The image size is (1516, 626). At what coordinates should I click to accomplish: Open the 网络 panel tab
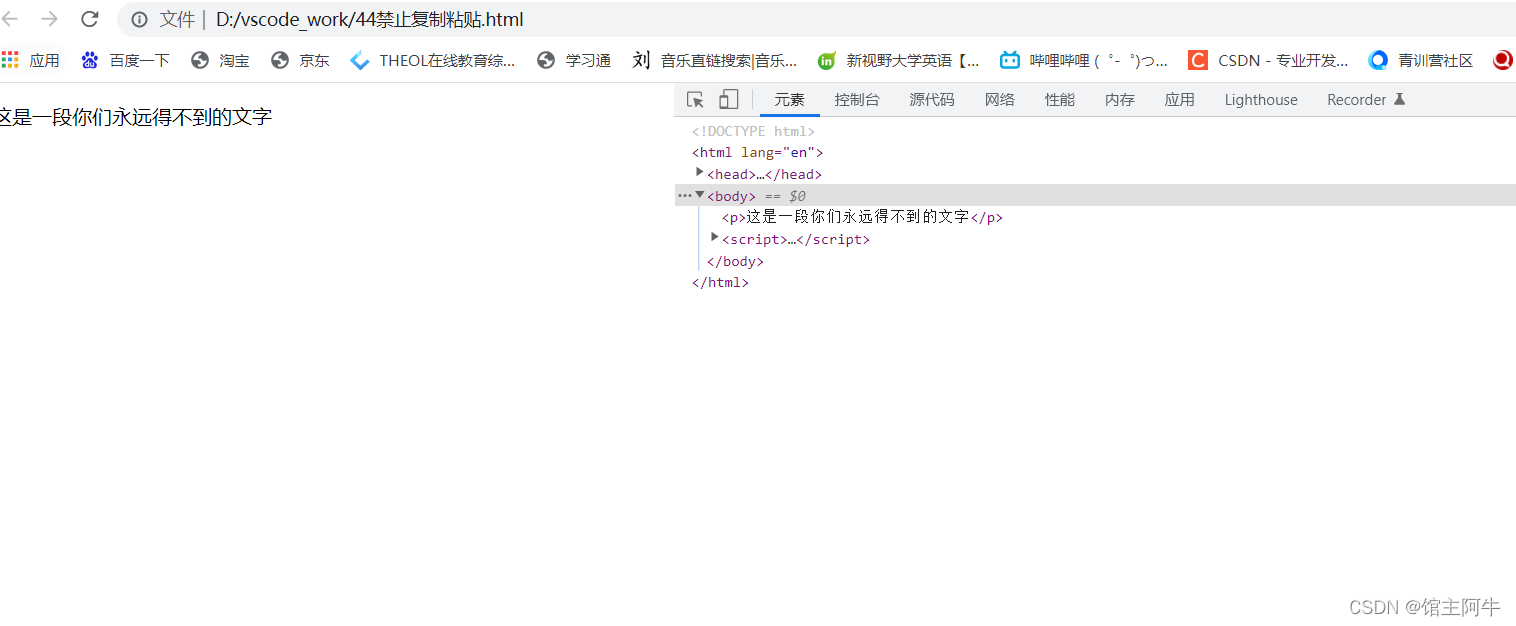coord(999,99)
